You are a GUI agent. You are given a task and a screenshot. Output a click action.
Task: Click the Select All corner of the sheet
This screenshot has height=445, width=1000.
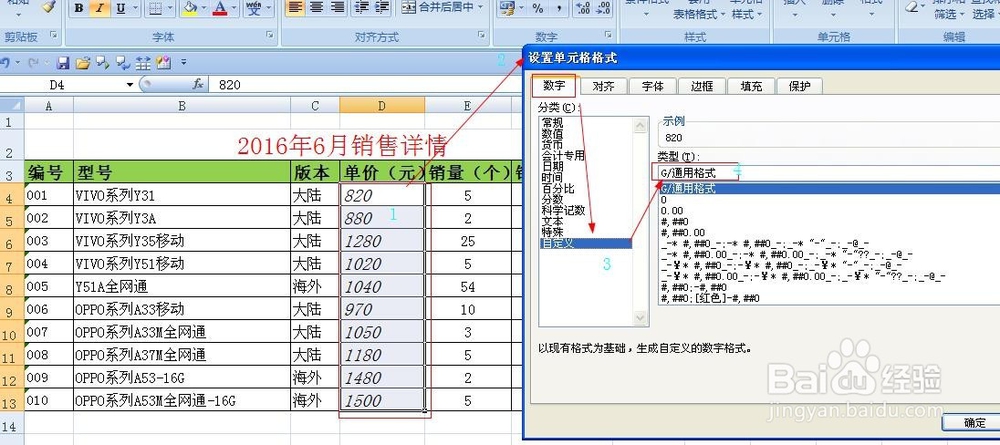(12, 105)
